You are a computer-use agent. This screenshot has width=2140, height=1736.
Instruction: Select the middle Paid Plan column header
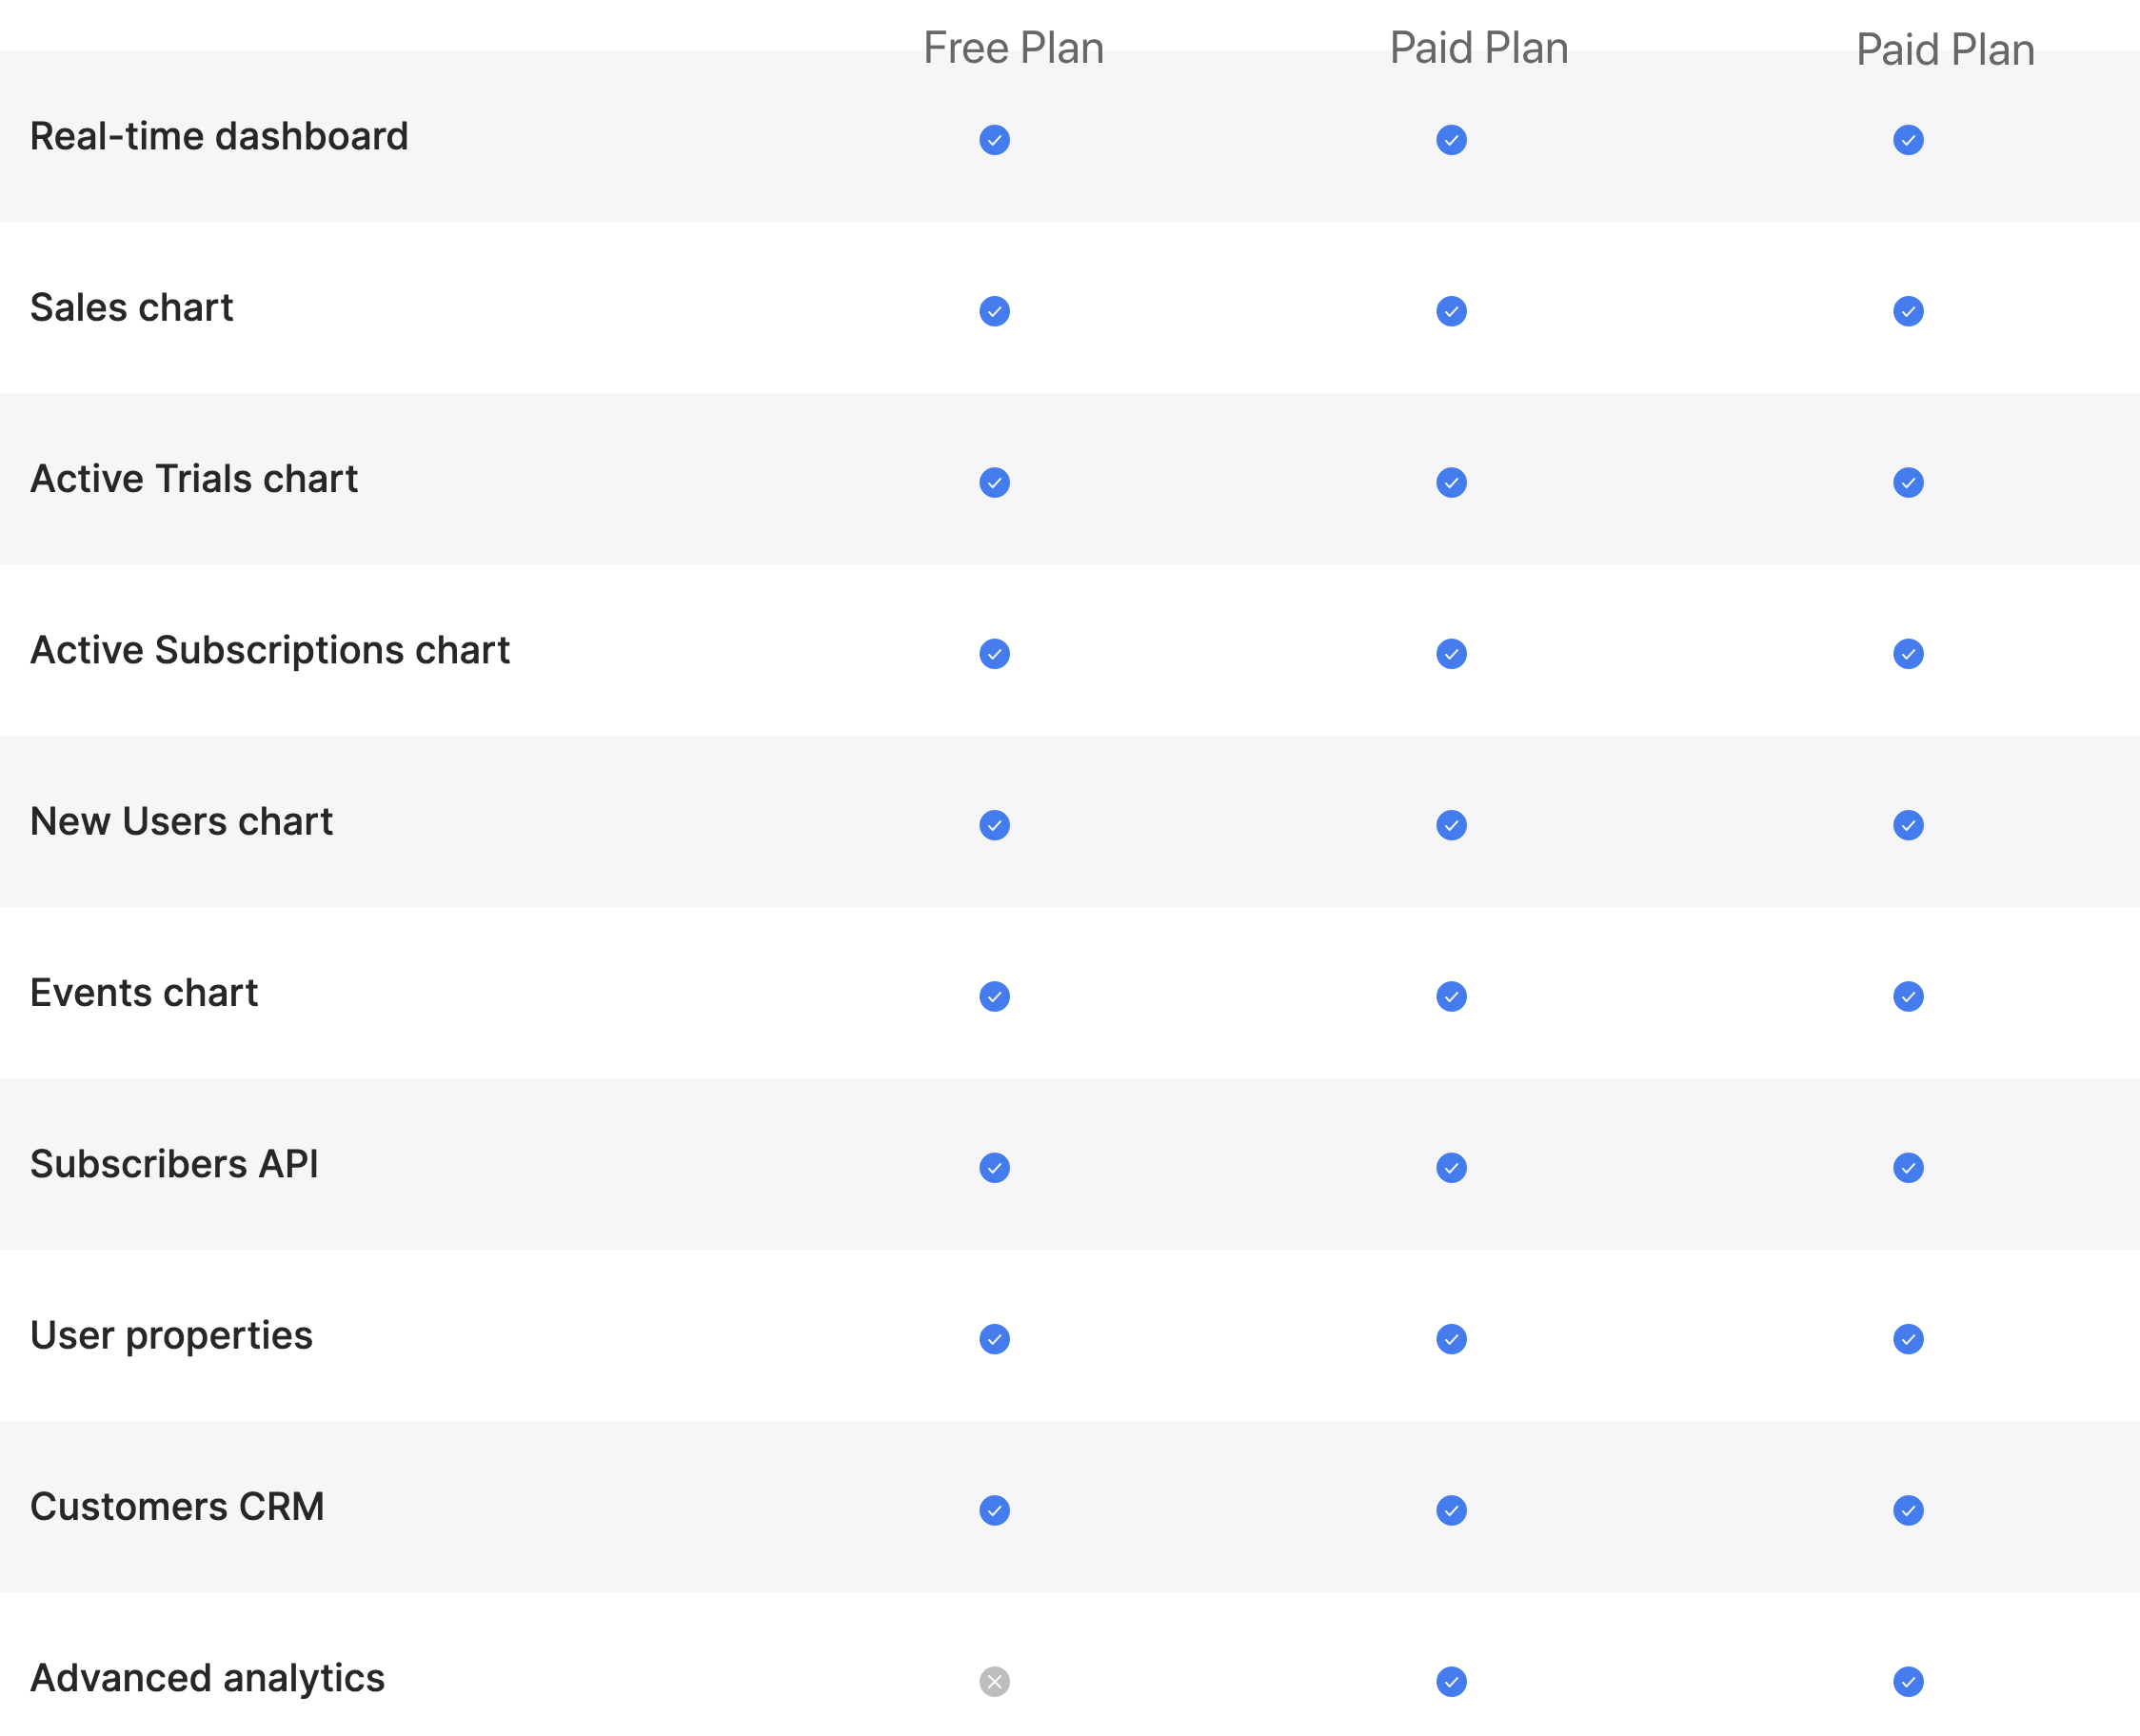click(1478, 48)
